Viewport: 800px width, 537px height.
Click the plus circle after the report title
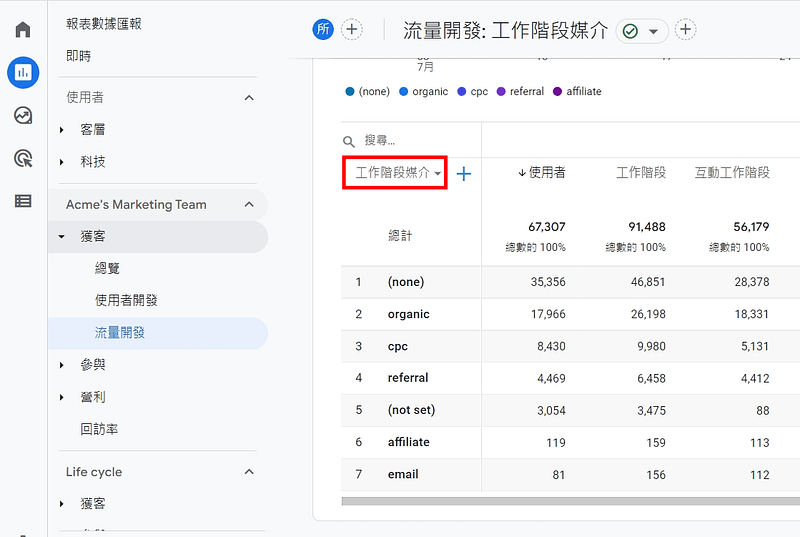pos(685,29)
